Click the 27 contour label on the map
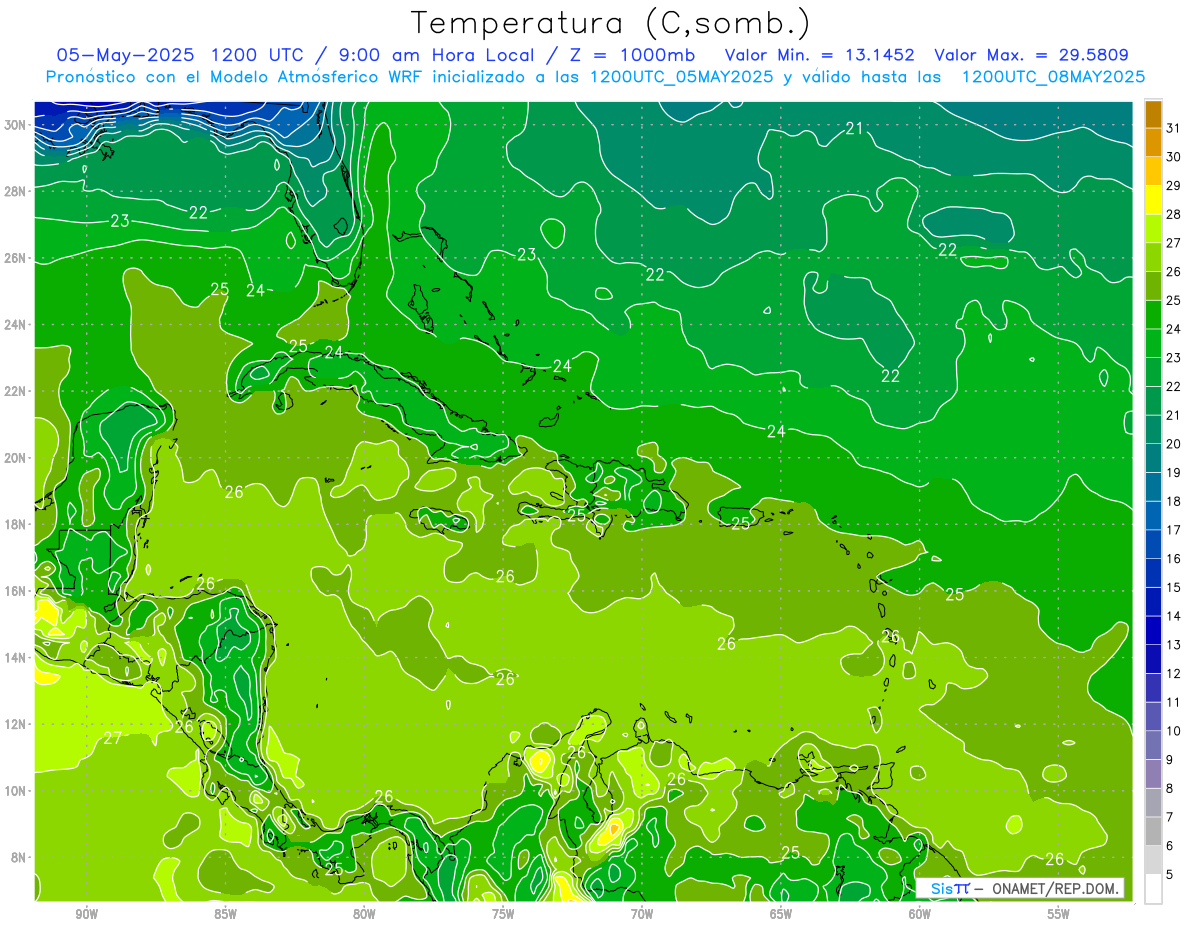 (x=112, y=739)
